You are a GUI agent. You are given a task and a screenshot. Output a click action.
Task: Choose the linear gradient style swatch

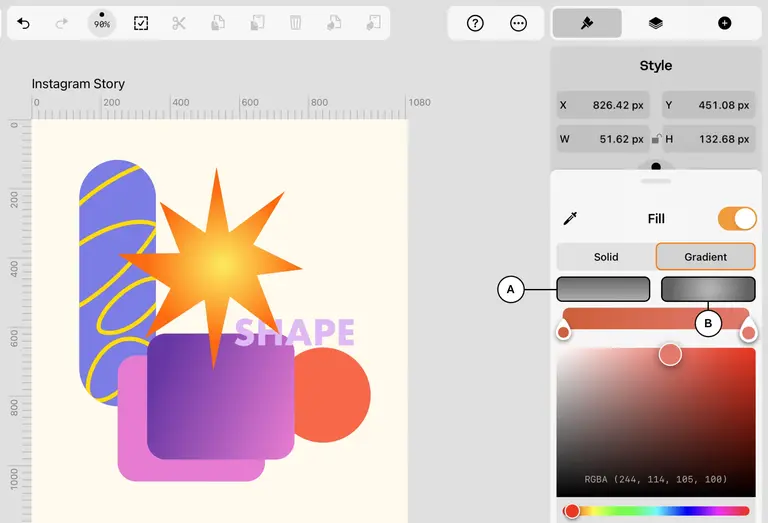pyautogui.click(x=603, y=289)
